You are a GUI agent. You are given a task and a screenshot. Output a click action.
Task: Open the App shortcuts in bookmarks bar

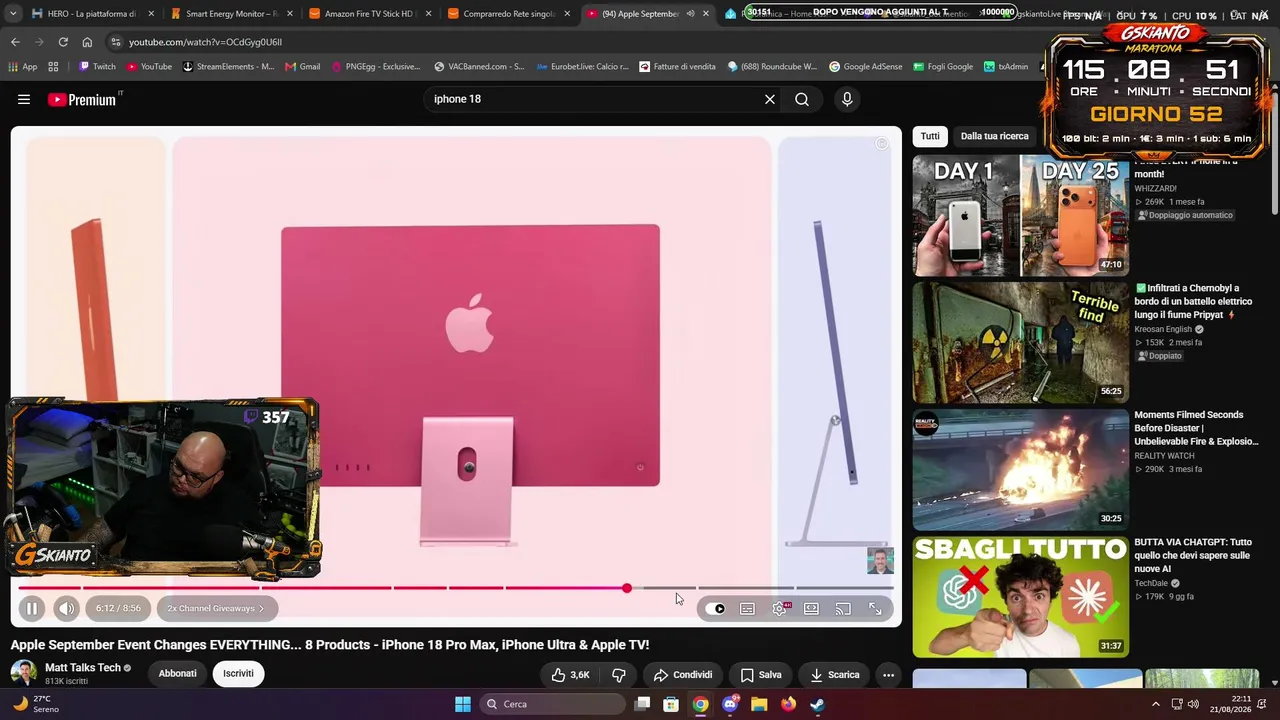tap(23, 67)
